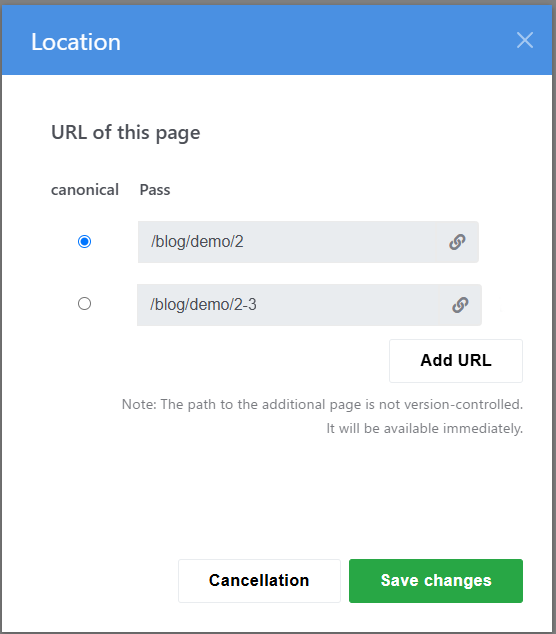556x634 pixels.
Task: Focus the /blog/demo/2-3 path field
Action: coord(288,305)
